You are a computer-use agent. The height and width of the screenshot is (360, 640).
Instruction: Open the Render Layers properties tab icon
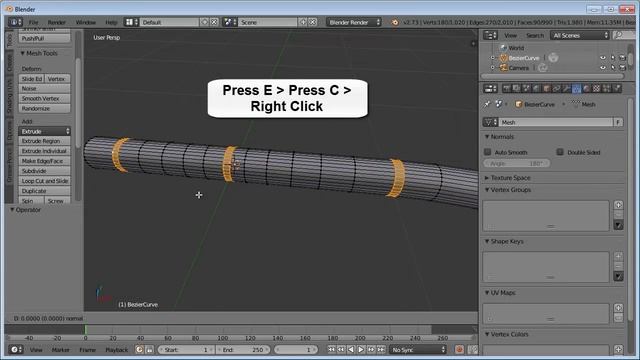coord(516,88)
